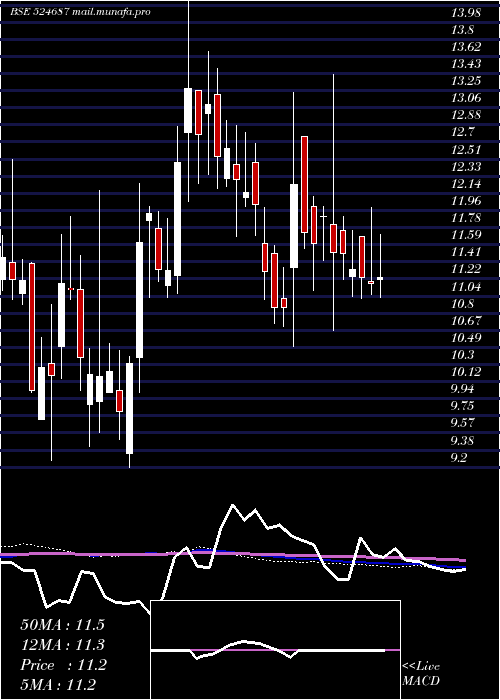Select the 12.88 price label
The image size is (500, 700).
pyautogui.click(x=466, y=115)
